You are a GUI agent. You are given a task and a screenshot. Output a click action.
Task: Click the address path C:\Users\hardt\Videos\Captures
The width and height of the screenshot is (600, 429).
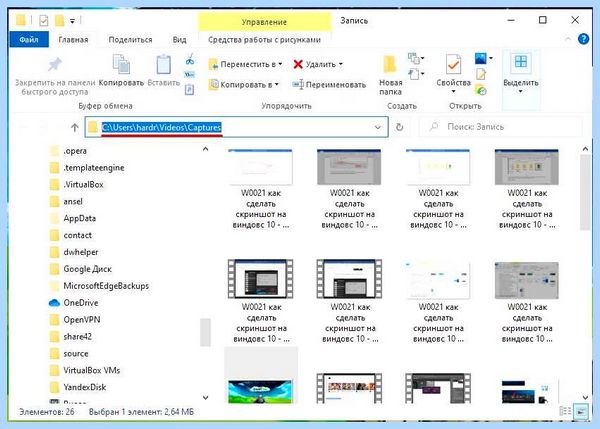coord(161,127)
